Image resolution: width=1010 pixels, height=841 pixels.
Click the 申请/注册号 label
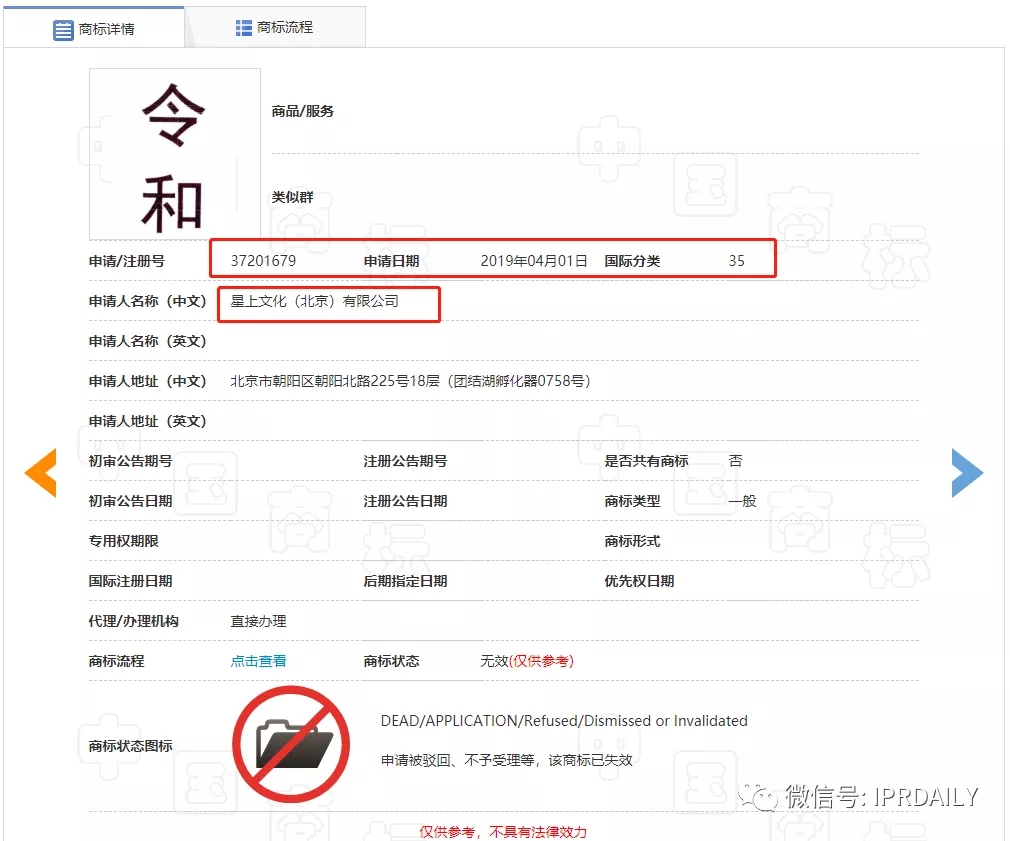127,261
